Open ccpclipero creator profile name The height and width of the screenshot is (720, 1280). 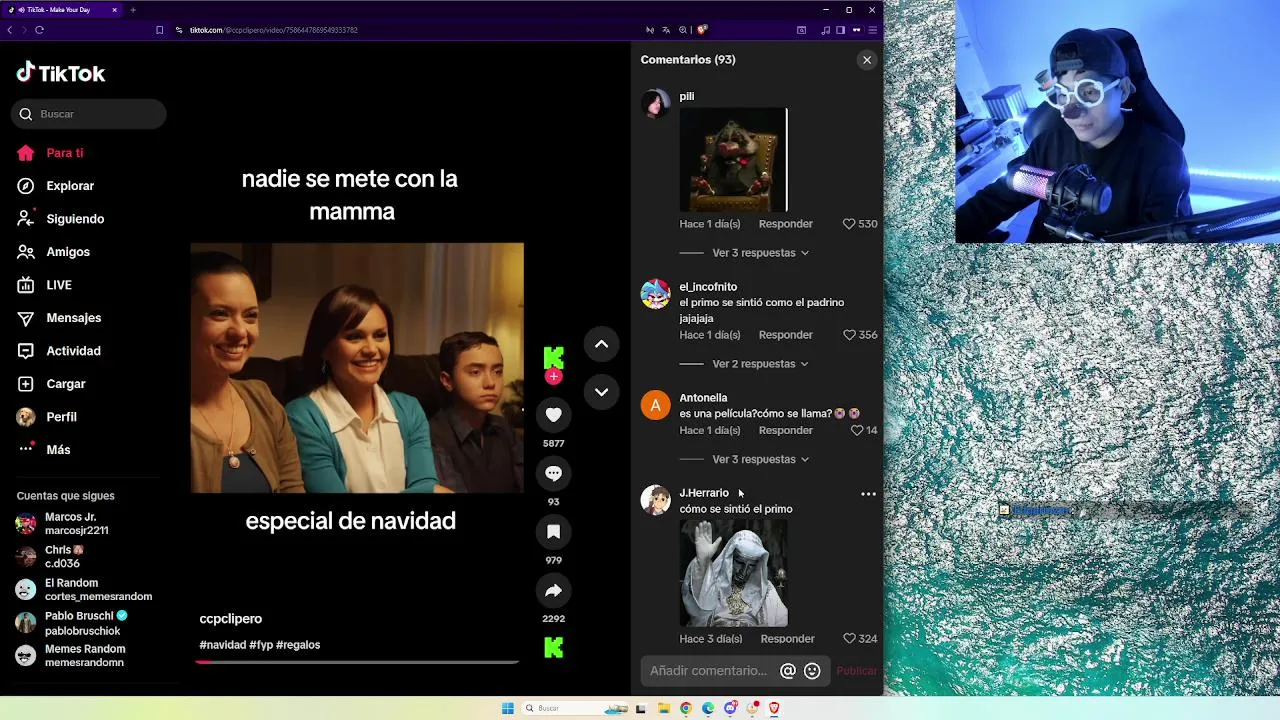point(231,619)
